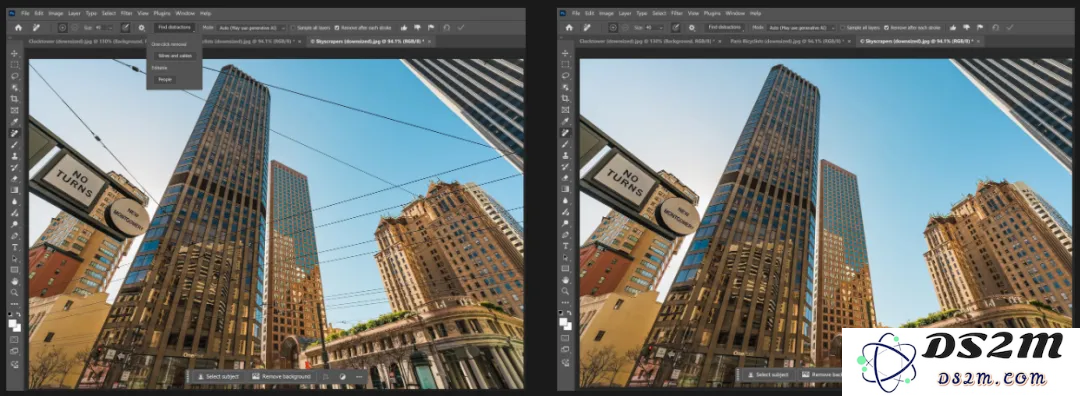Select the Crop tool in the left window
The image size is (1080, 396).
[14, 98]
